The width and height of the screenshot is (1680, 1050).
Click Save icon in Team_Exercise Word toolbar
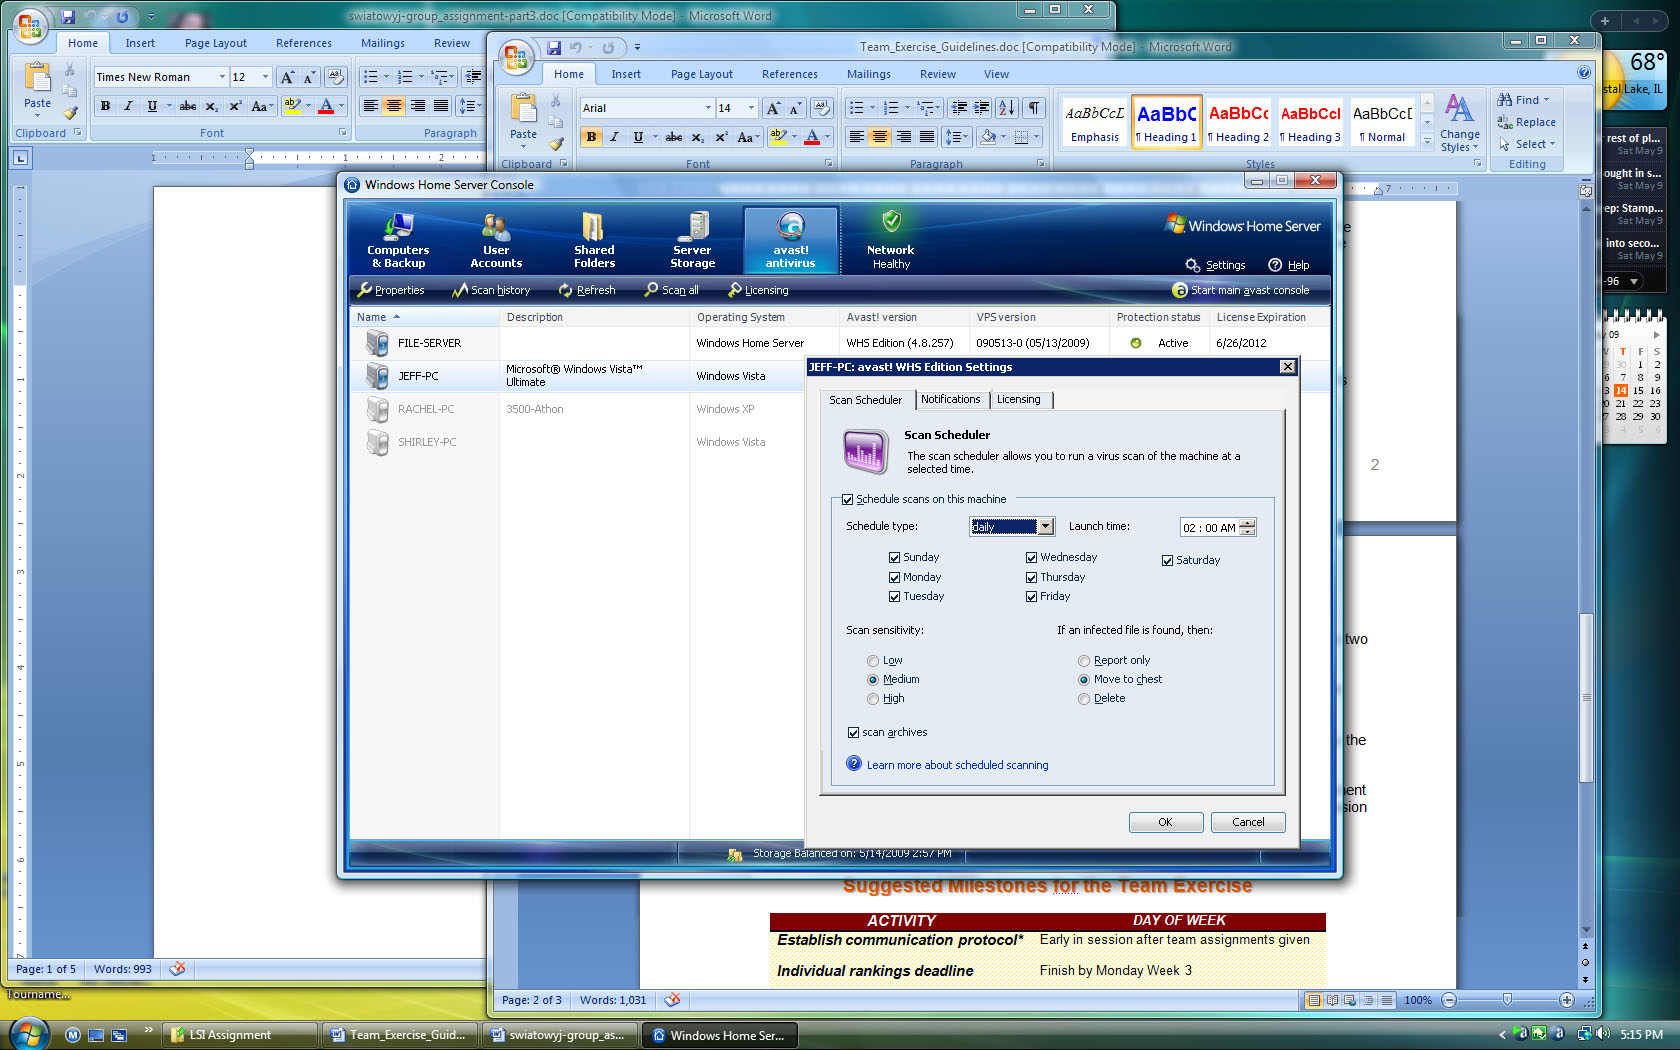(x=553, y=47)
